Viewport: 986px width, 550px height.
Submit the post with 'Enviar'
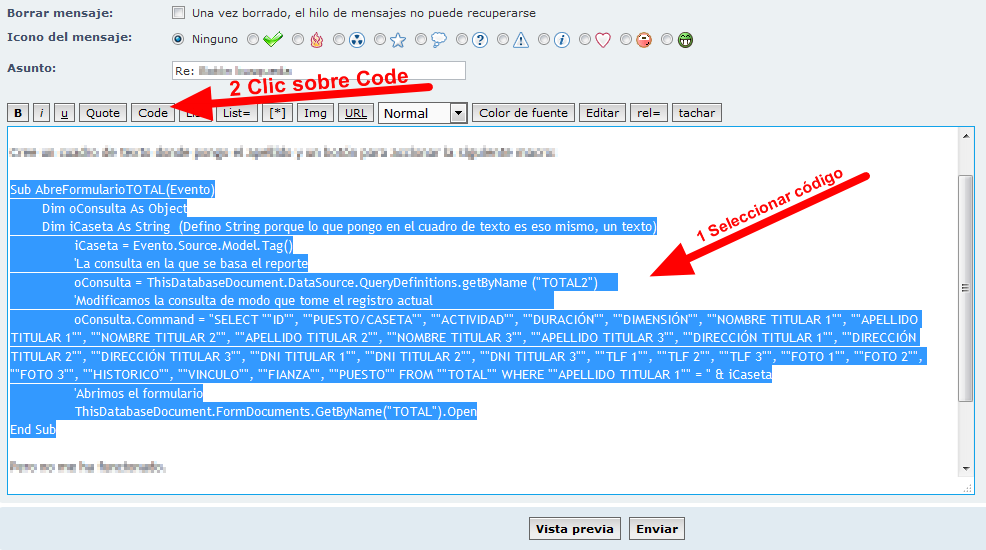click(657, 529)
